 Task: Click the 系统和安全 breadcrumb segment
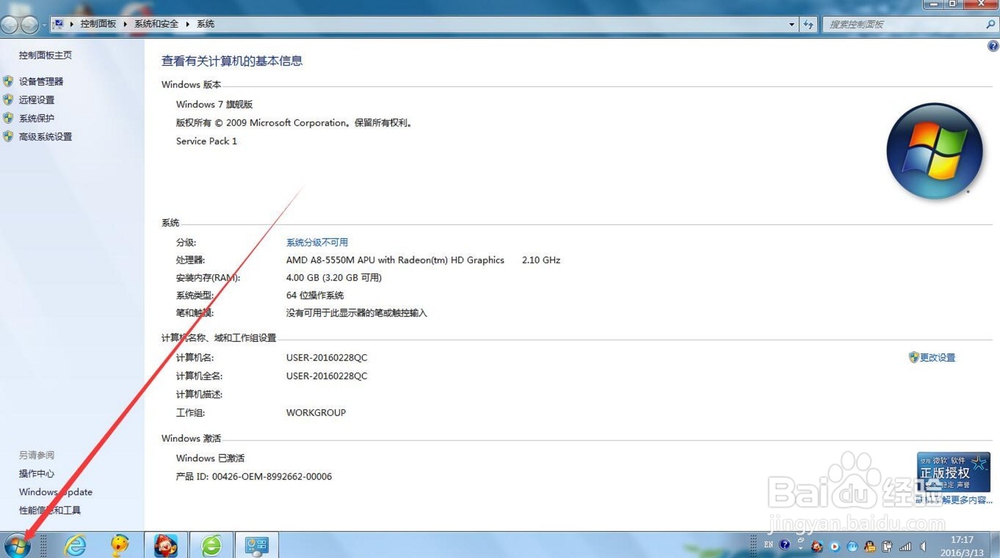coord(156,24)
